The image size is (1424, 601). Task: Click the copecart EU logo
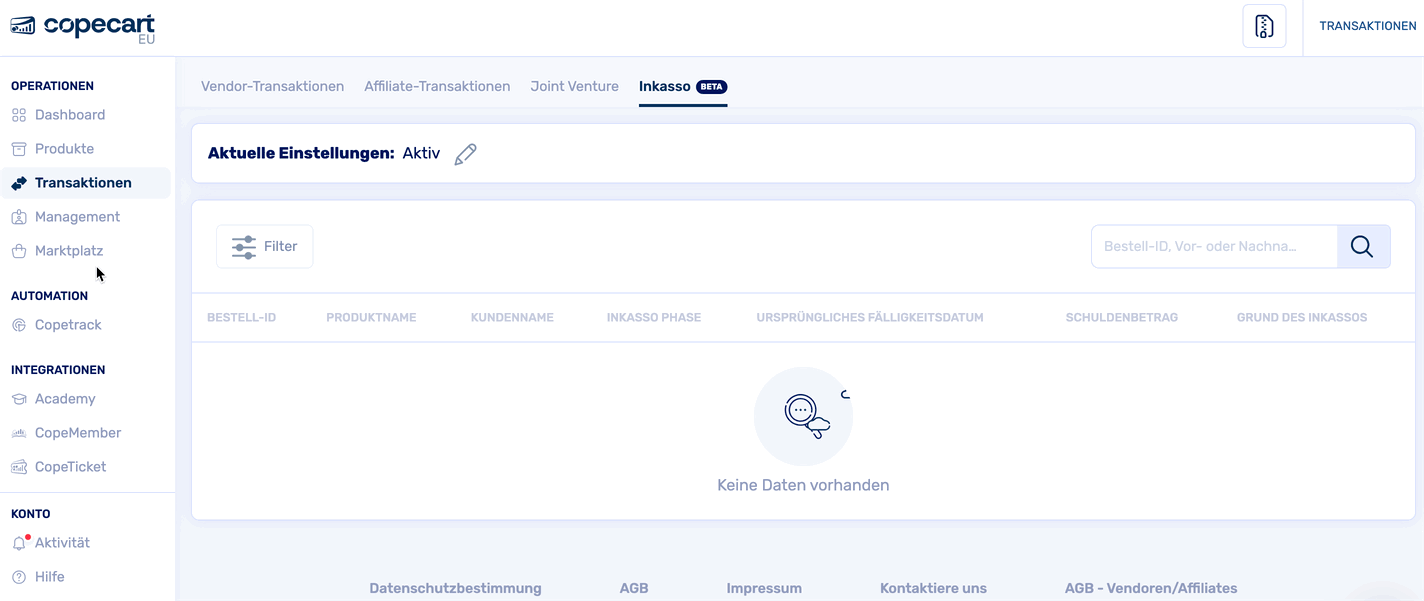pos(83,28)
